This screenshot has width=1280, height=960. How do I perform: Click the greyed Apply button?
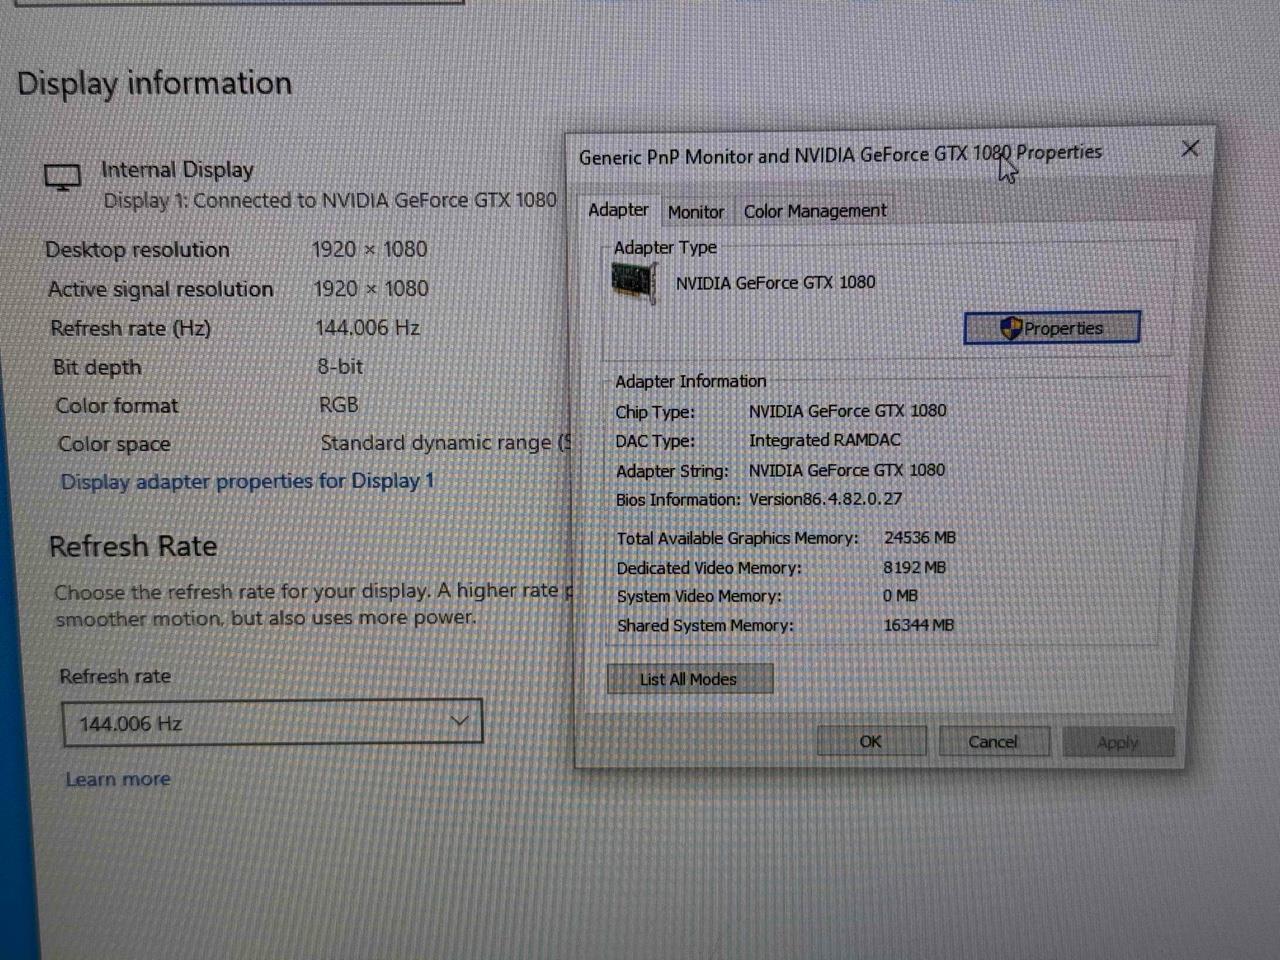point(1117,743)
